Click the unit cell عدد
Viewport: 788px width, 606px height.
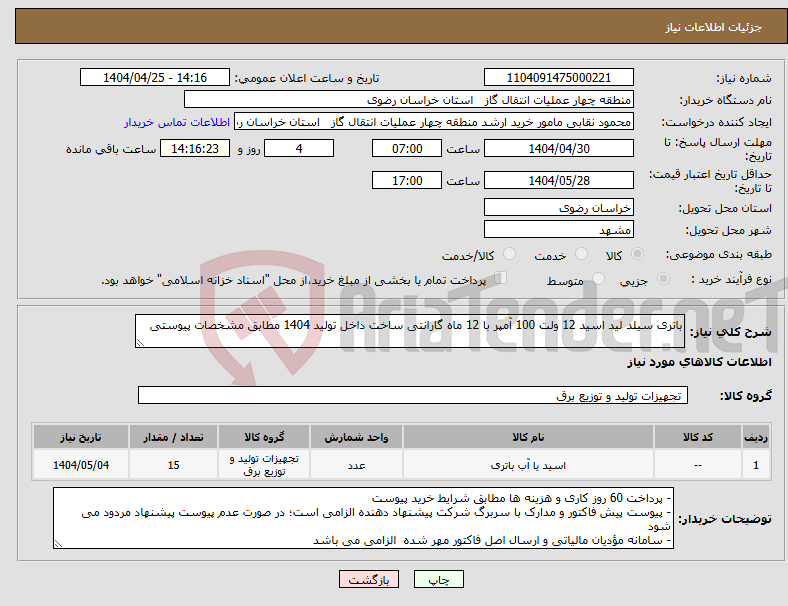[356, 466]
